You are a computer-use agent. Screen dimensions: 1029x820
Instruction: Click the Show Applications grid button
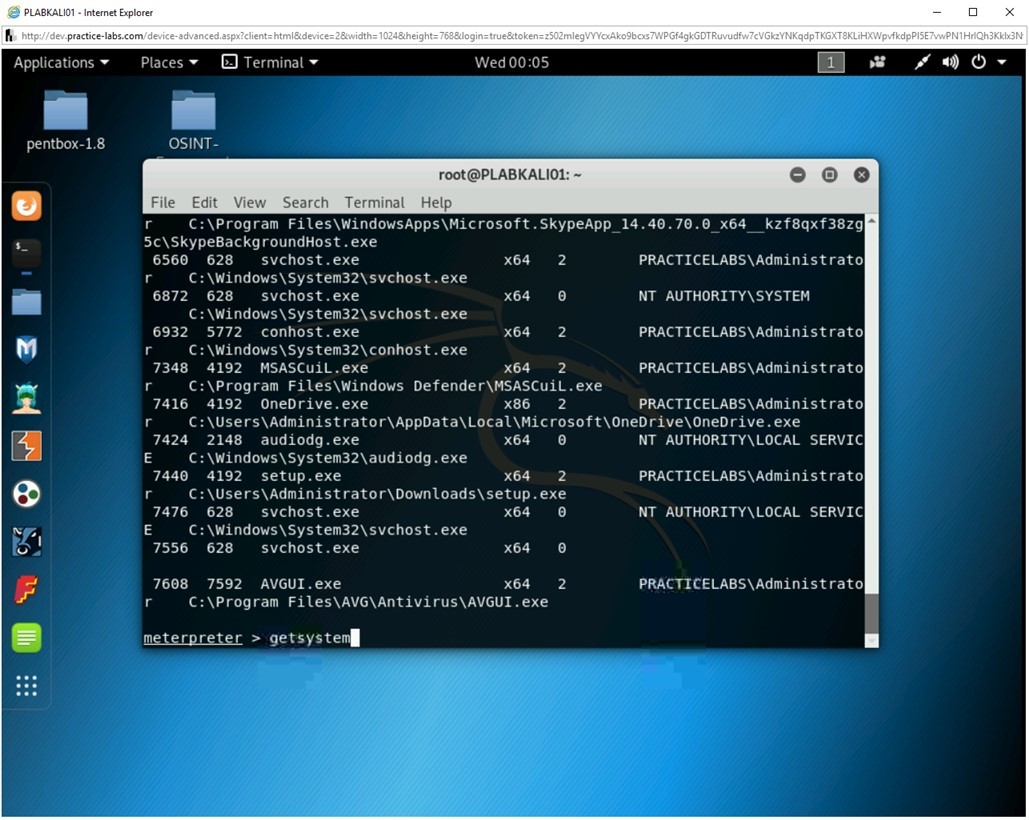[25, 685]
